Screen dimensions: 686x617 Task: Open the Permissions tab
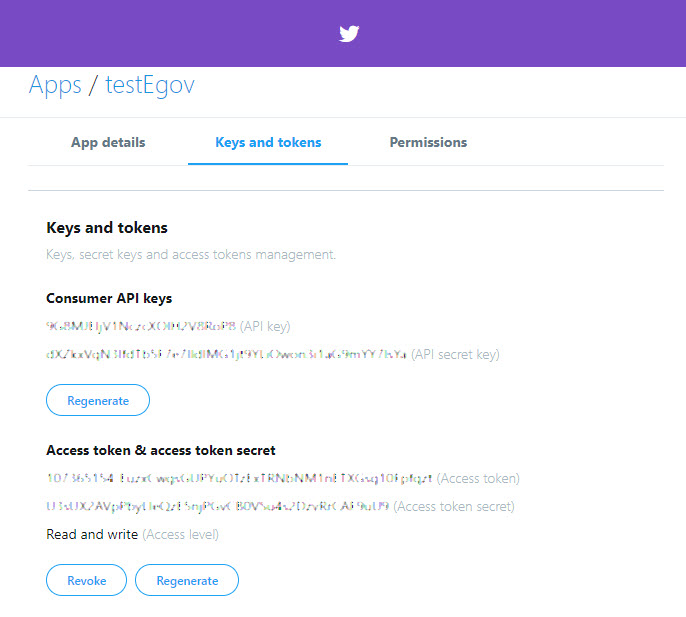[428, 142]
